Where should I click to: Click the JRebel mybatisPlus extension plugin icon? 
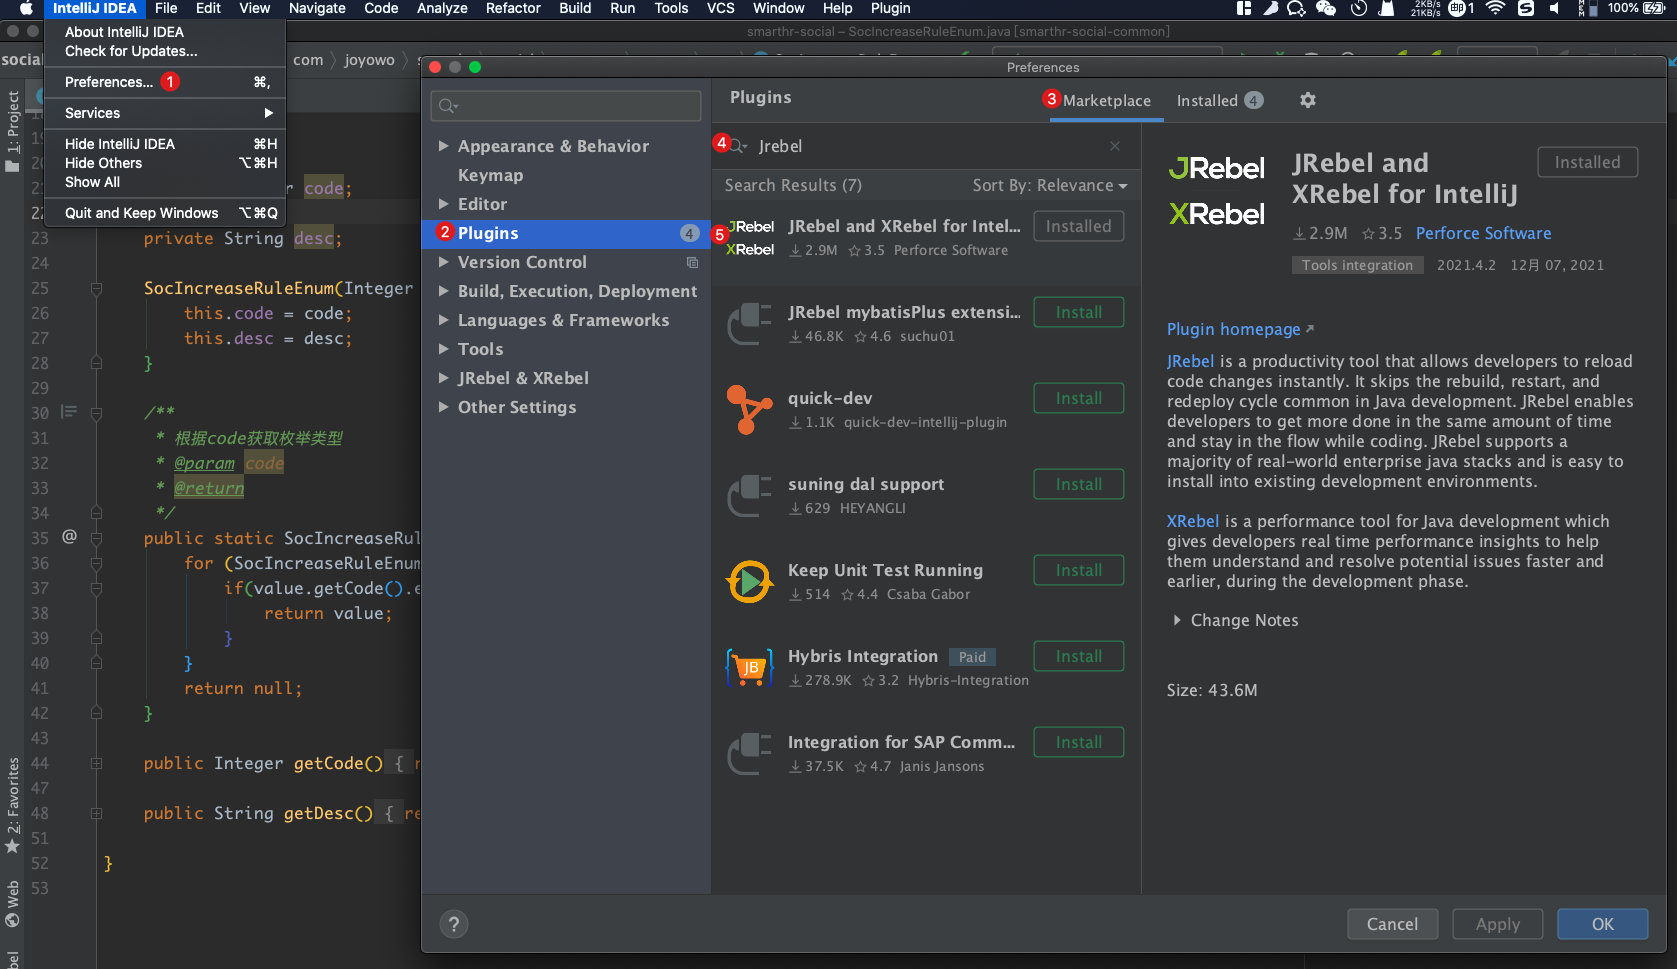pyautogui.click(x=750, y=324)
